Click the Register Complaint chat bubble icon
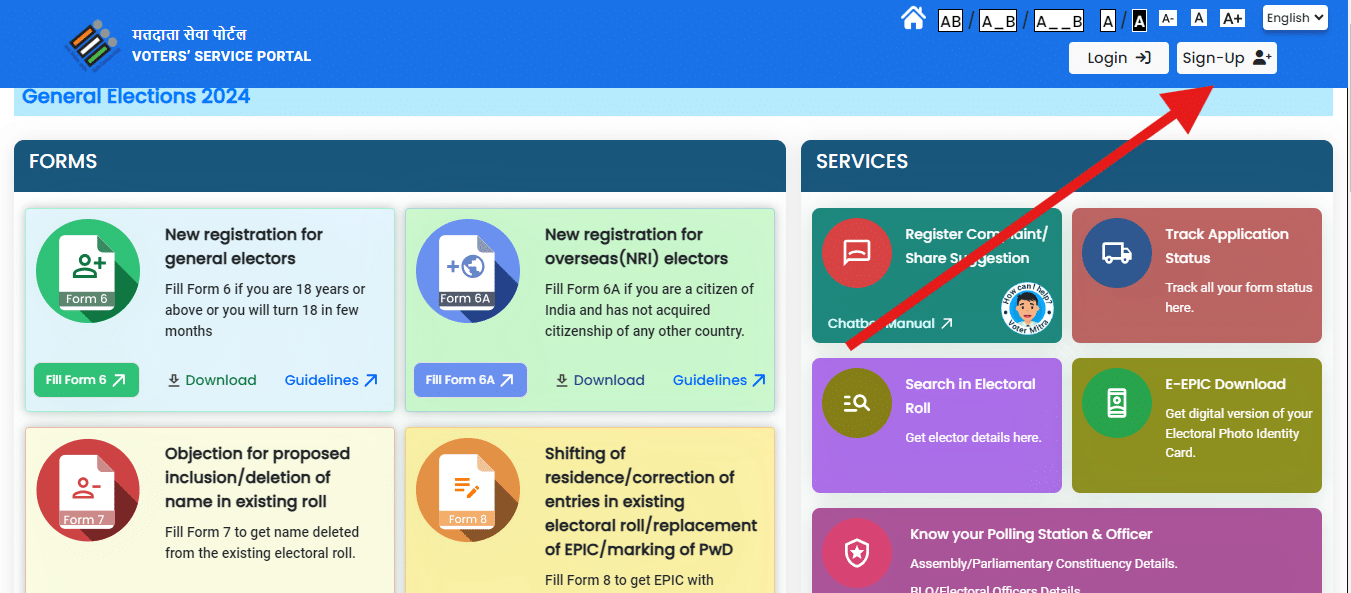This screenshot has height=593, width=1351. (x=856, y=252)
